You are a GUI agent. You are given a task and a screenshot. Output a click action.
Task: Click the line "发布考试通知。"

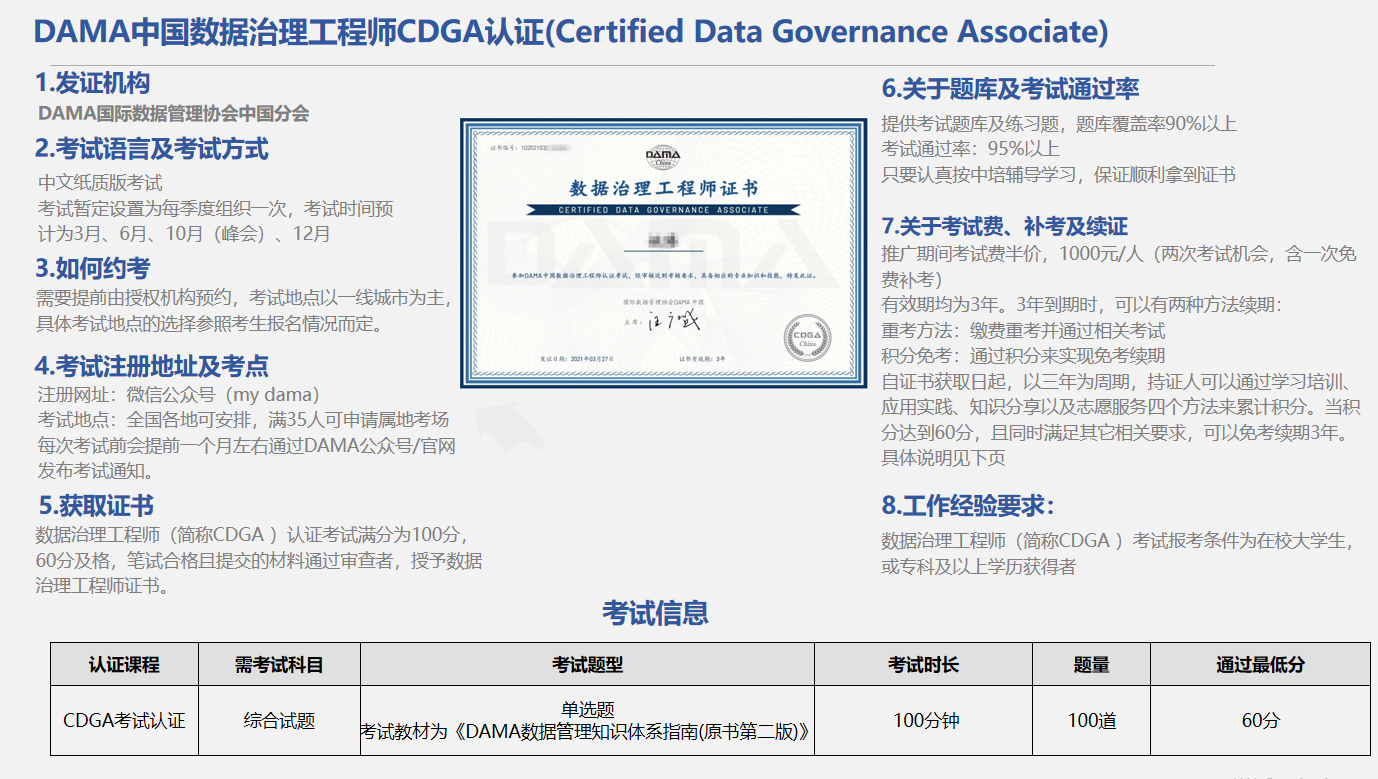click(x=96, y=470)
